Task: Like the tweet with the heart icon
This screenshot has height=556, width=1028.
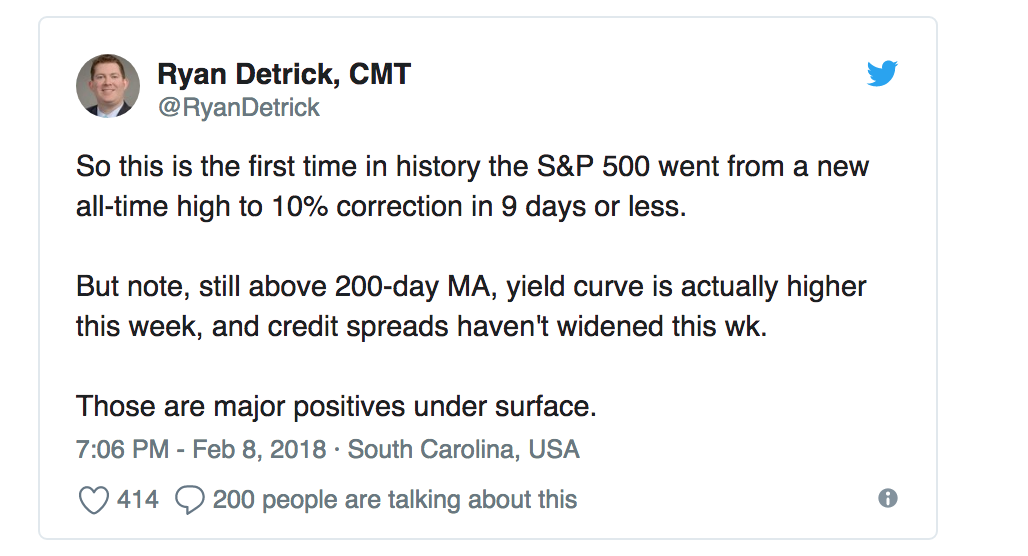Action: click(x=93, y=499)
